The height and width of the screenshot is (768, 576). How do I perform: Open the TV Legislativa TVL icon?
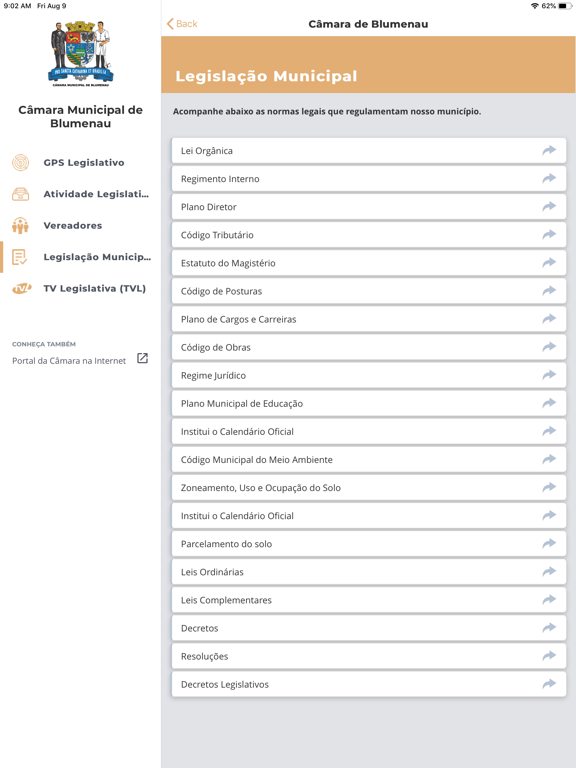(x=22, y=288)
